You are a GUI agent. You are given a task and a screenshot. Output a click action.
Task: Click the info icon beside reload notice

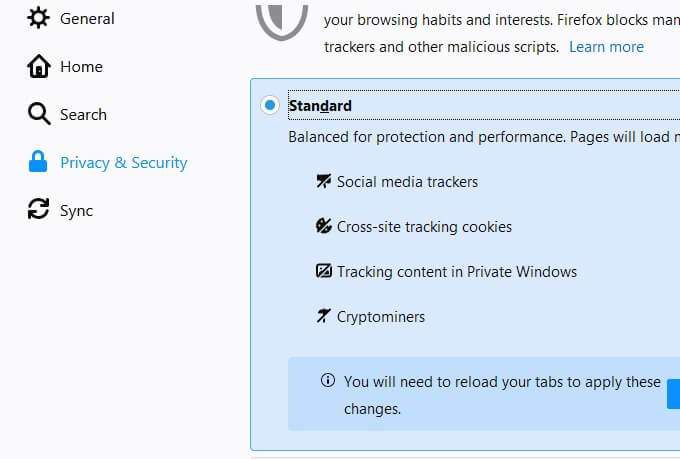click(327, 381)
